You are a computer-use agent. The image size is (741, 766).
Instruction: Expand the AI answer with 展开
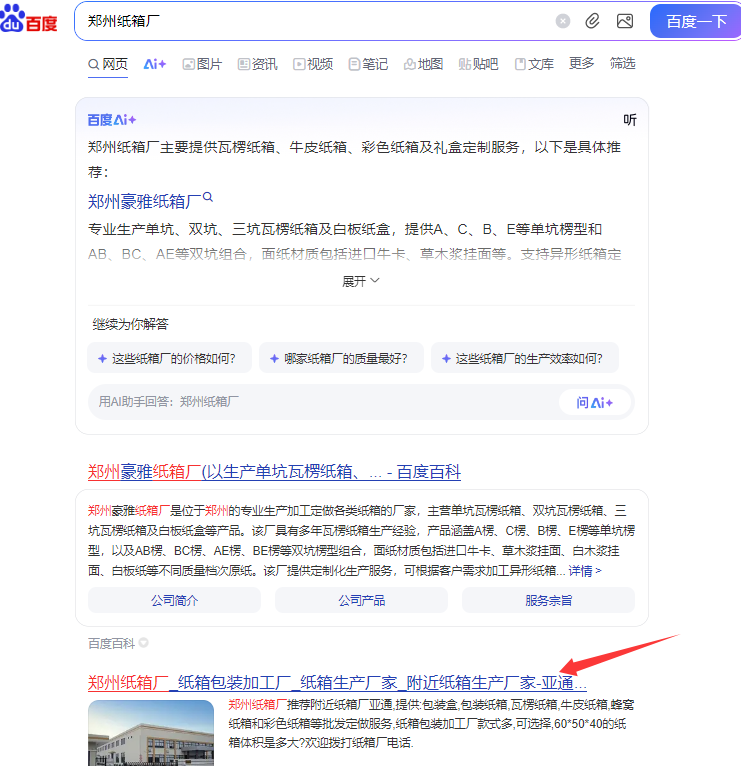(x=360, y=281)
